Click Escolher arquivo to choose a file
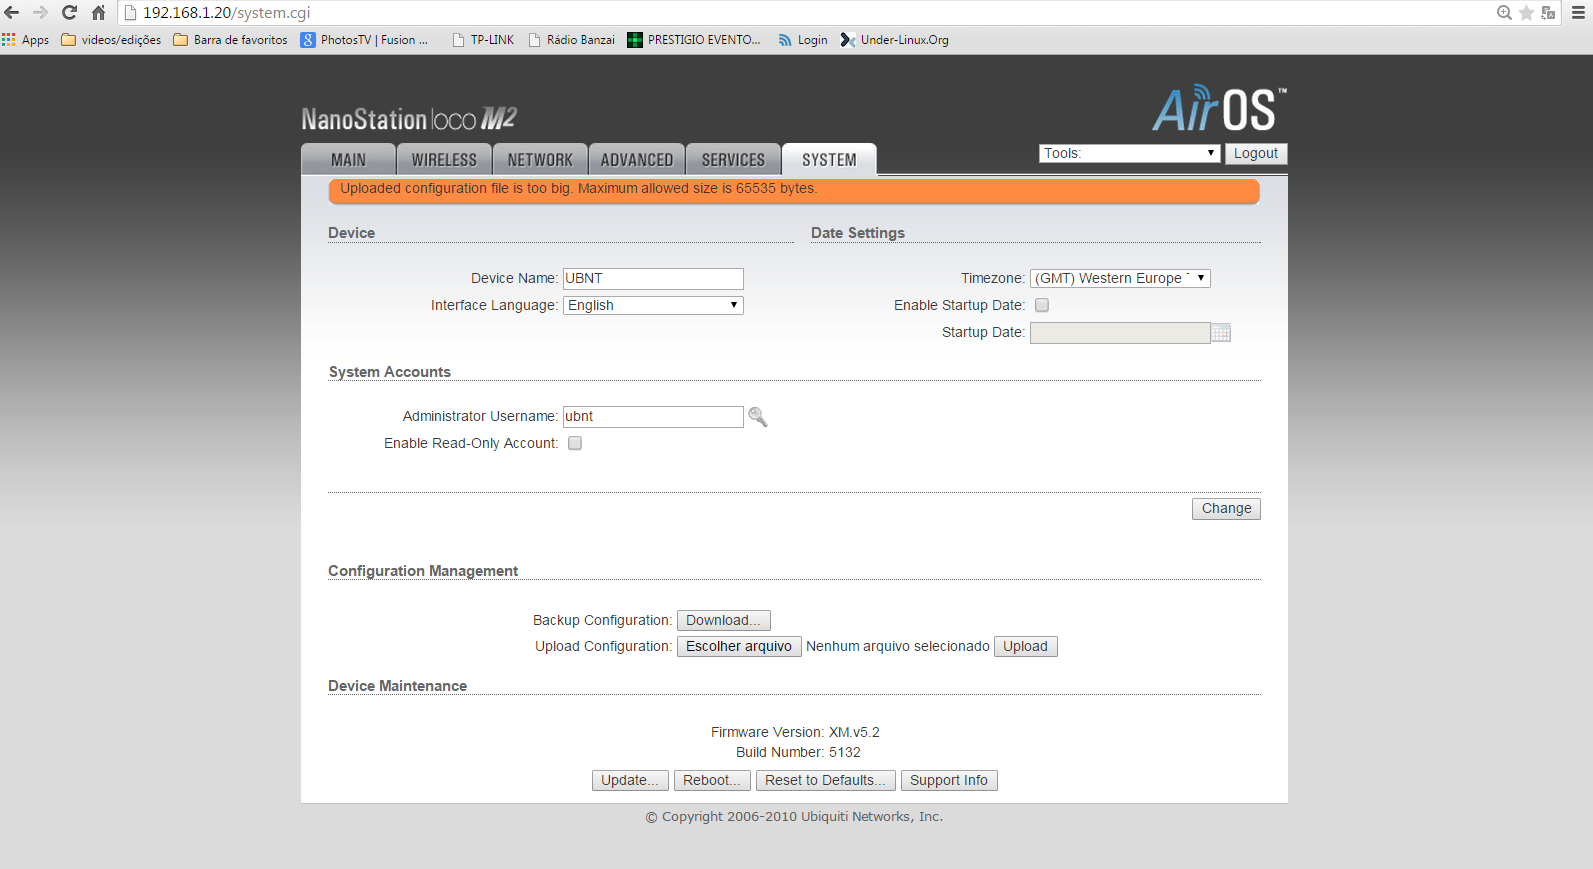The image size is (1593, 869). [x=739, y=647]
